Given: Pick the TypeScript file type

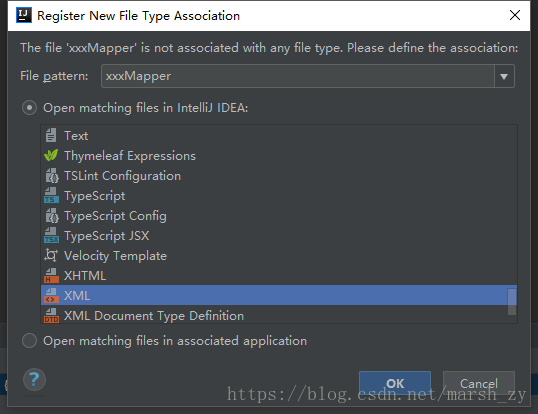Looking at the screenshot, I should pyautogui.click(x=279, y=196).
